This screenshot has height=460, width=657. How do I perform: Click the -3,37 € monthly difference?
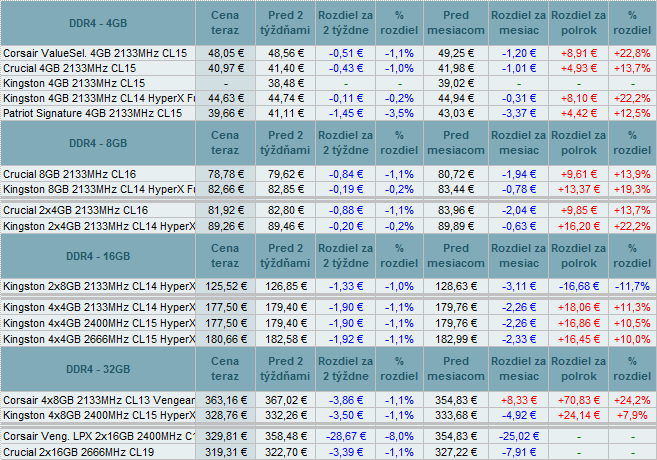coord(519,114)
